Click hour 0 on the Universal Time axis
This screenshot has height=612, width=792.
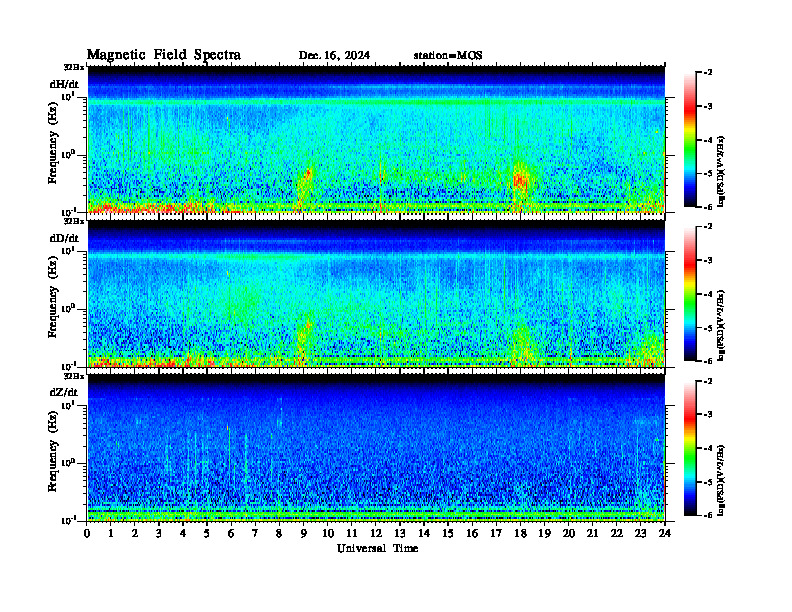click(87, 533)
